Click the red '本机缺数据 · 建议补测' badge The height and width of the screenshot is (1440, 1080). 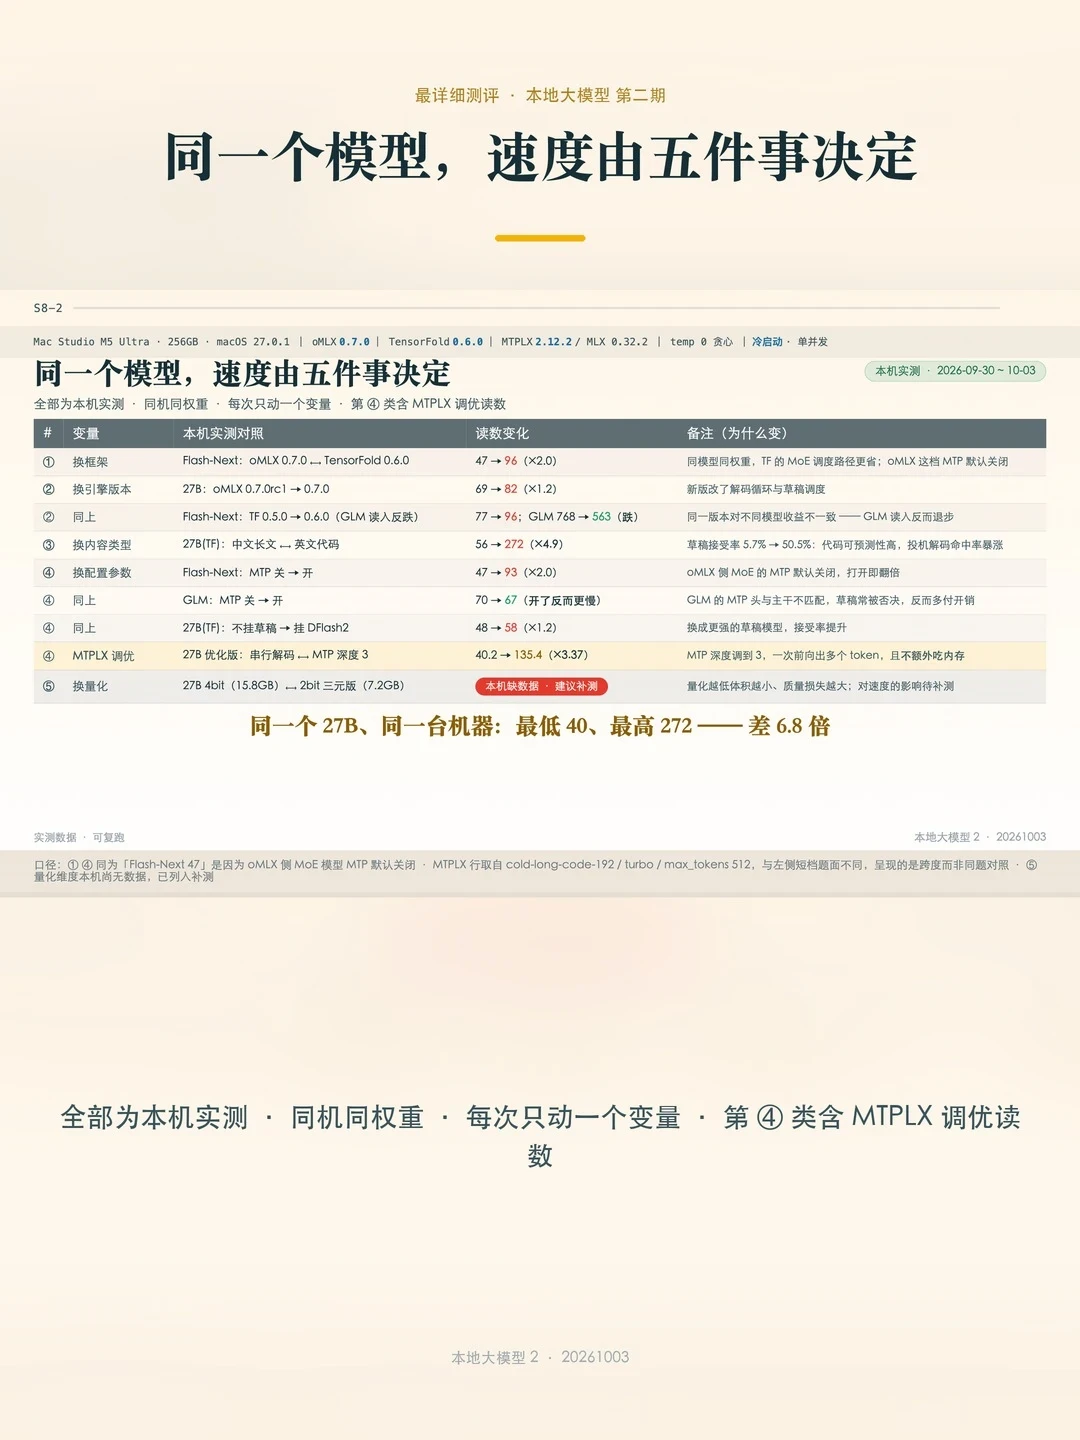tap(541, 686)
